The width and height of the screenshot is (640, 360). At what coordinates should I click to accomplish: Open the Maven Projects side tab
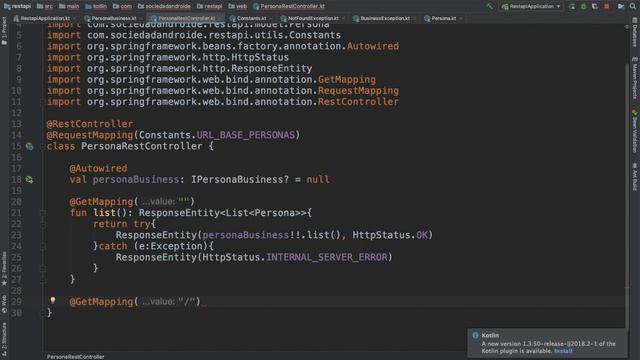pos(635,78)
